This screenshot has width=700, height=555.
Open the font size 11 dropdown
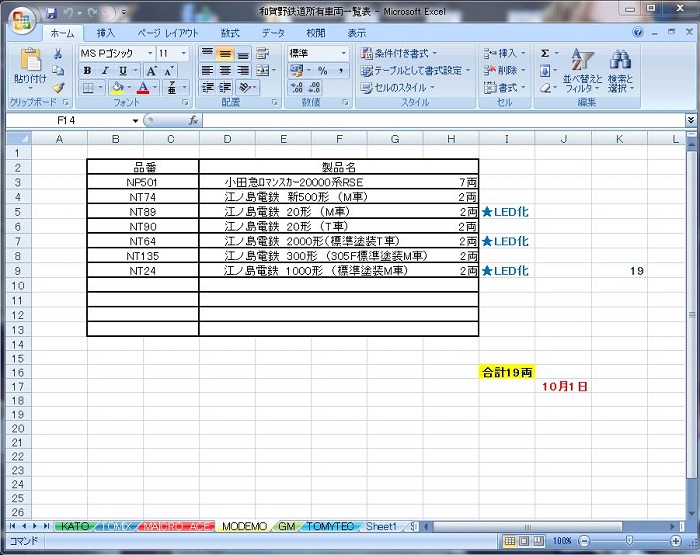tap(183, 54)
